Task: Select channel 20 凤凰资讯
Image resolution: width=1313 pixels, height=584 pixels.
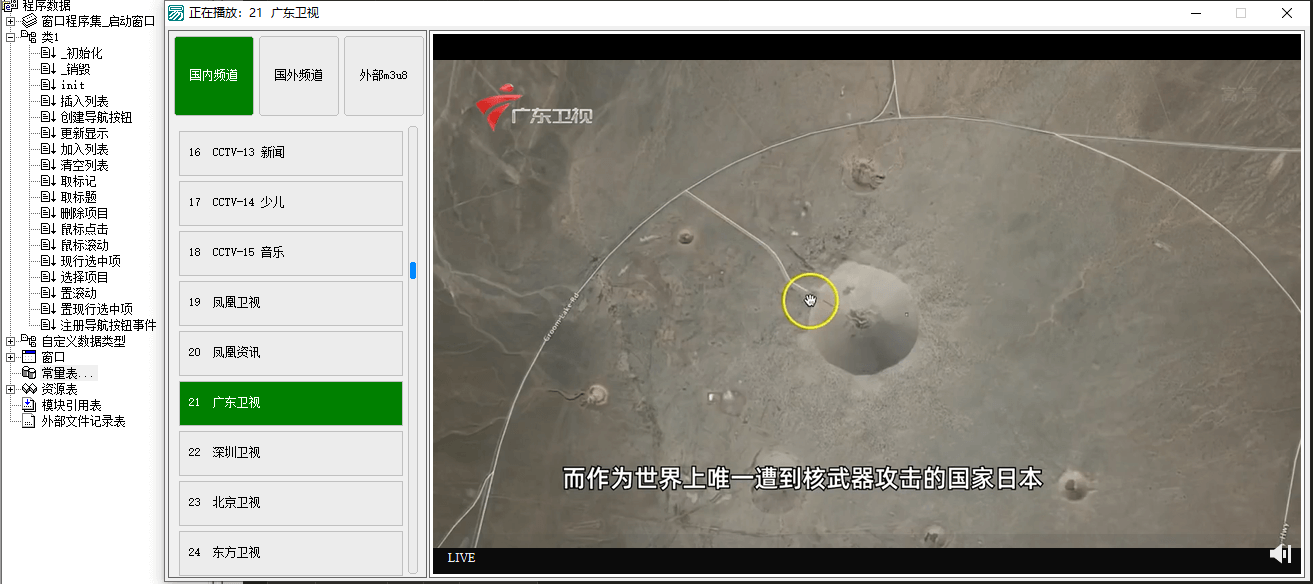Action: (291, 353)
